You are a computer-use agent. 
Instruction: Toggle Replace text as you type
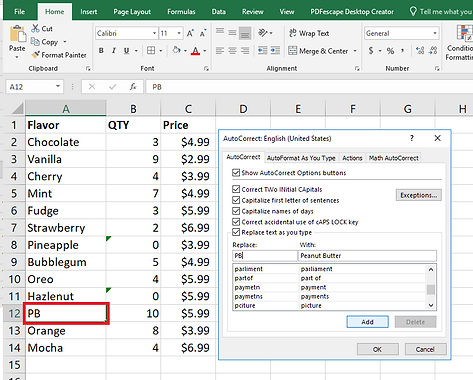click(236, 232)
